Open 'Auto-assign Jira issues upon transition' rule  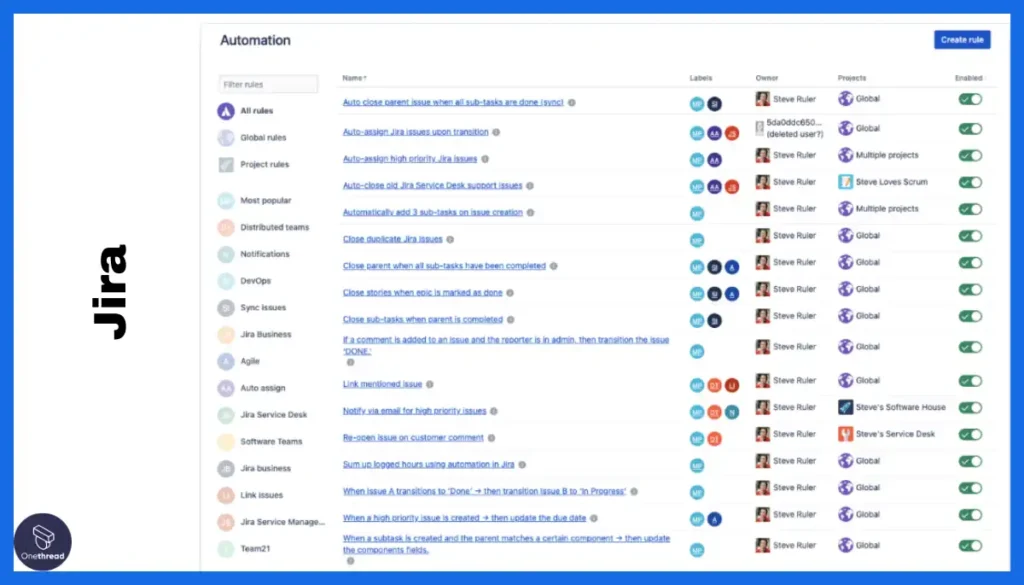tap(415, 132)
